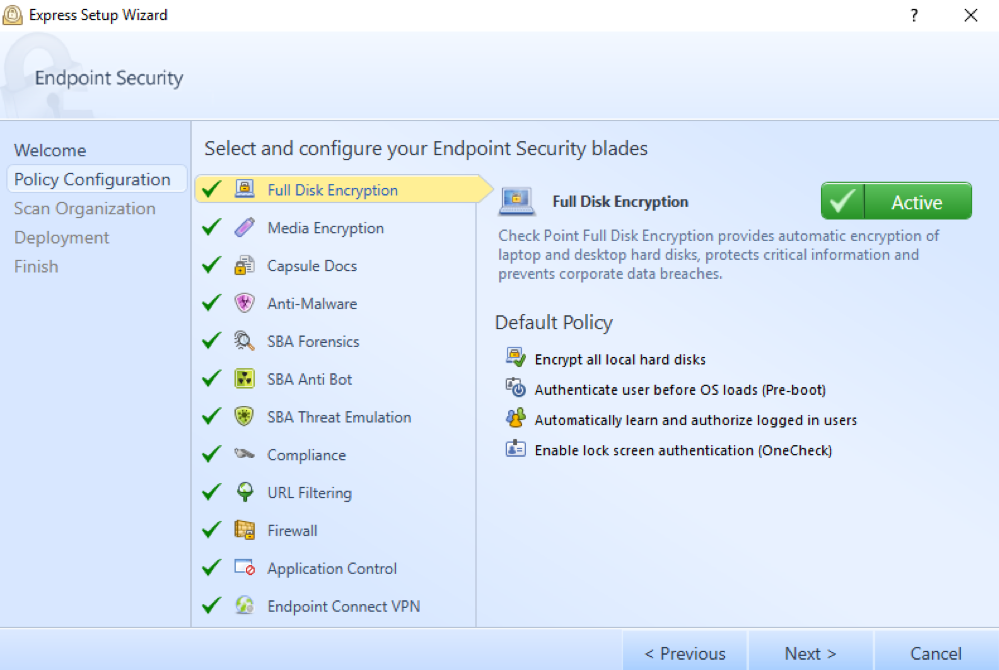Click 'Encrypt all local hard disks' text
The width and height of the screenshot is (999, 670).
[x=621, y=359]
